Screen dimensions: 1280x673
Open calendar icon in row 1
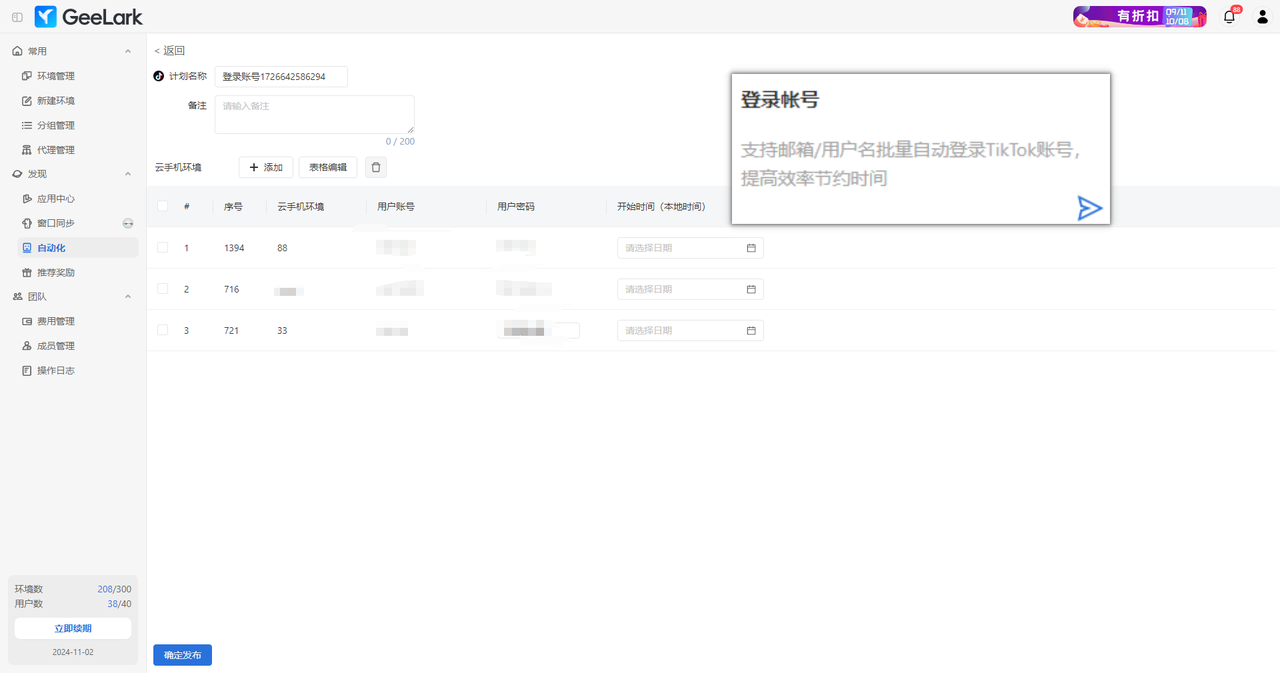(751, 248)
